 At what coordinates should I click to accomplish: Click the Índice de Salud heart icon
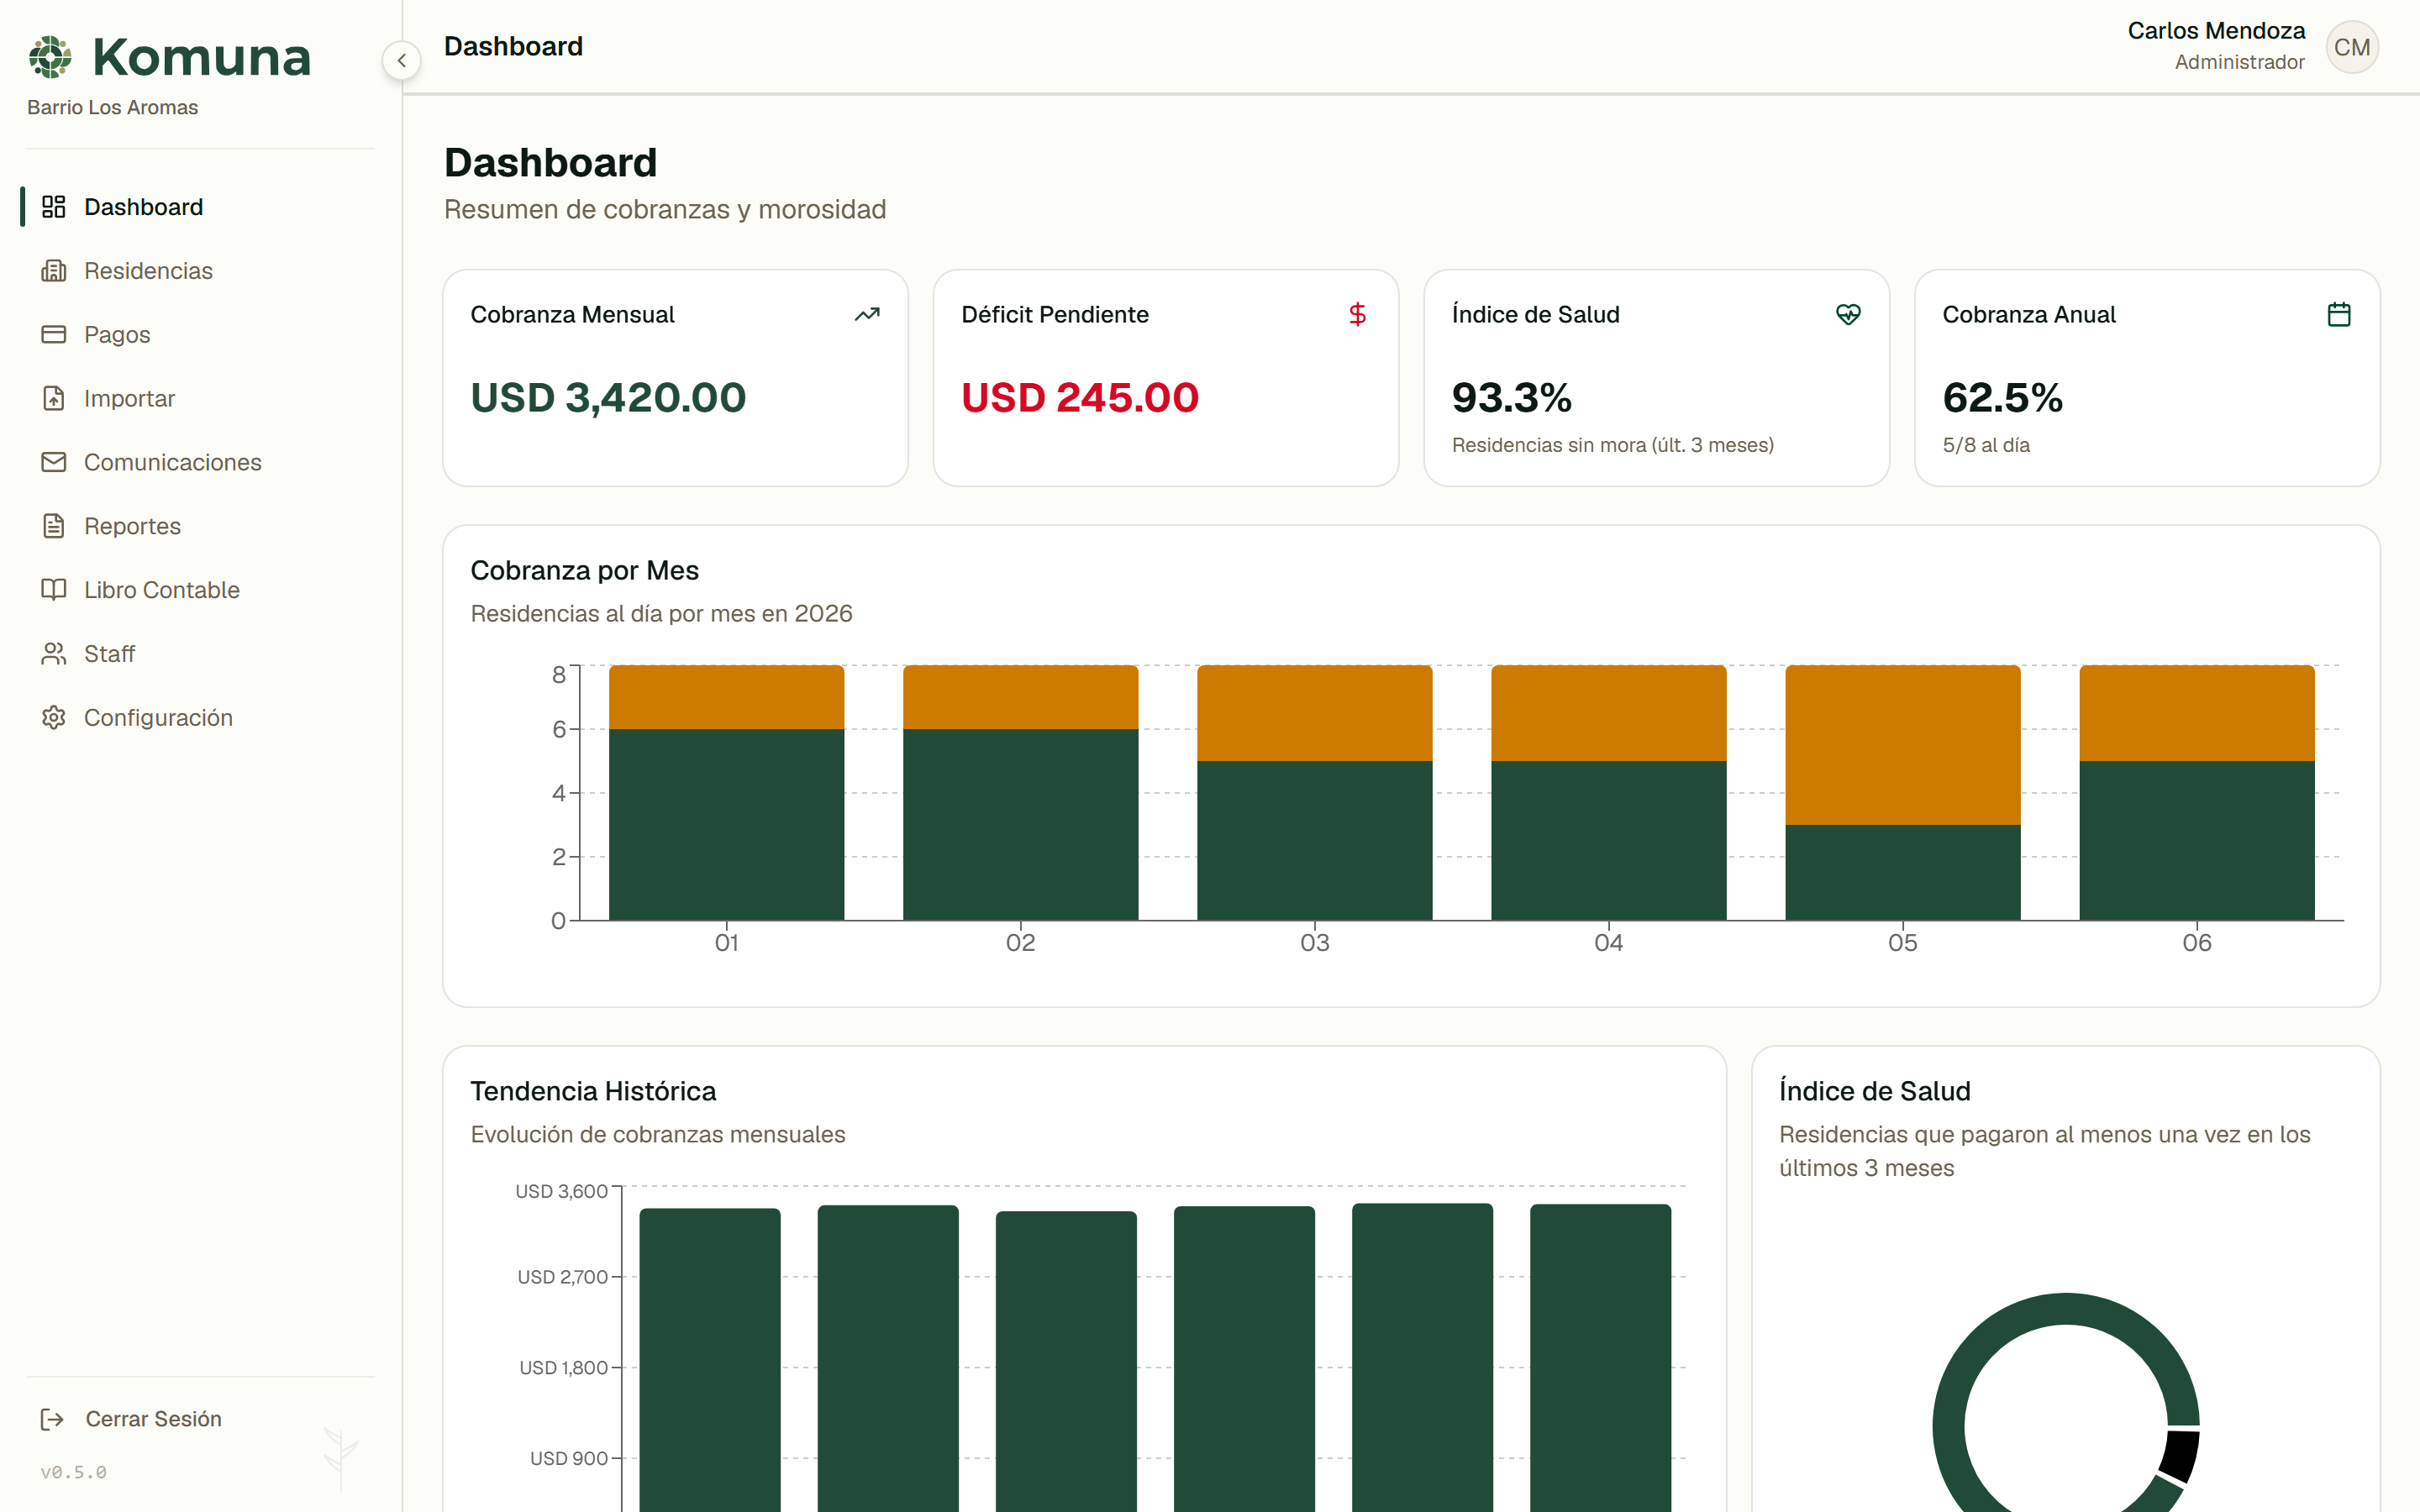tap(1848, 314)
